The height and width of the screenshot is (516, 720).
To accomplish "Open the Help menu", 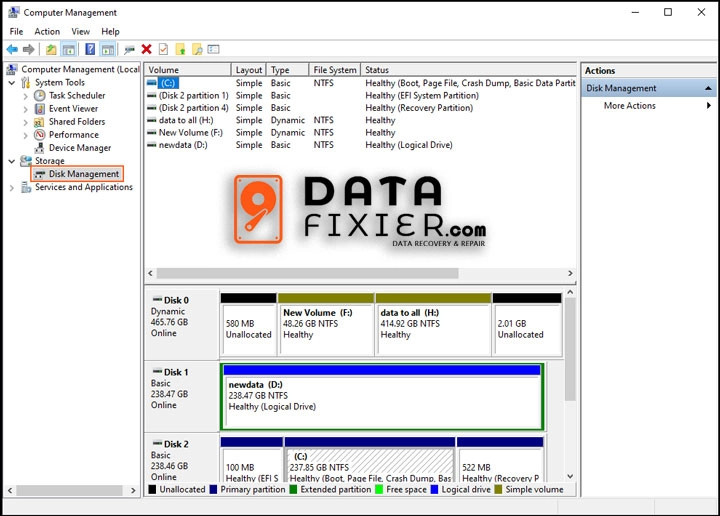I will 110,32.
